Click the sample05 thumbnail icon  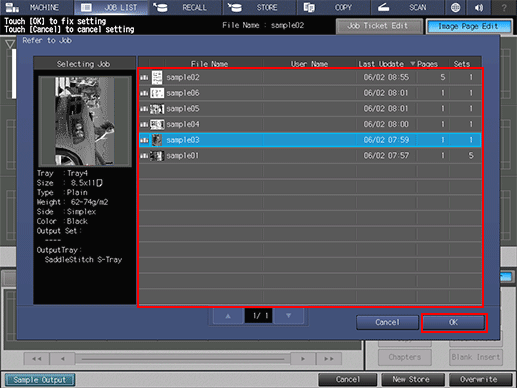coord(157,109)
